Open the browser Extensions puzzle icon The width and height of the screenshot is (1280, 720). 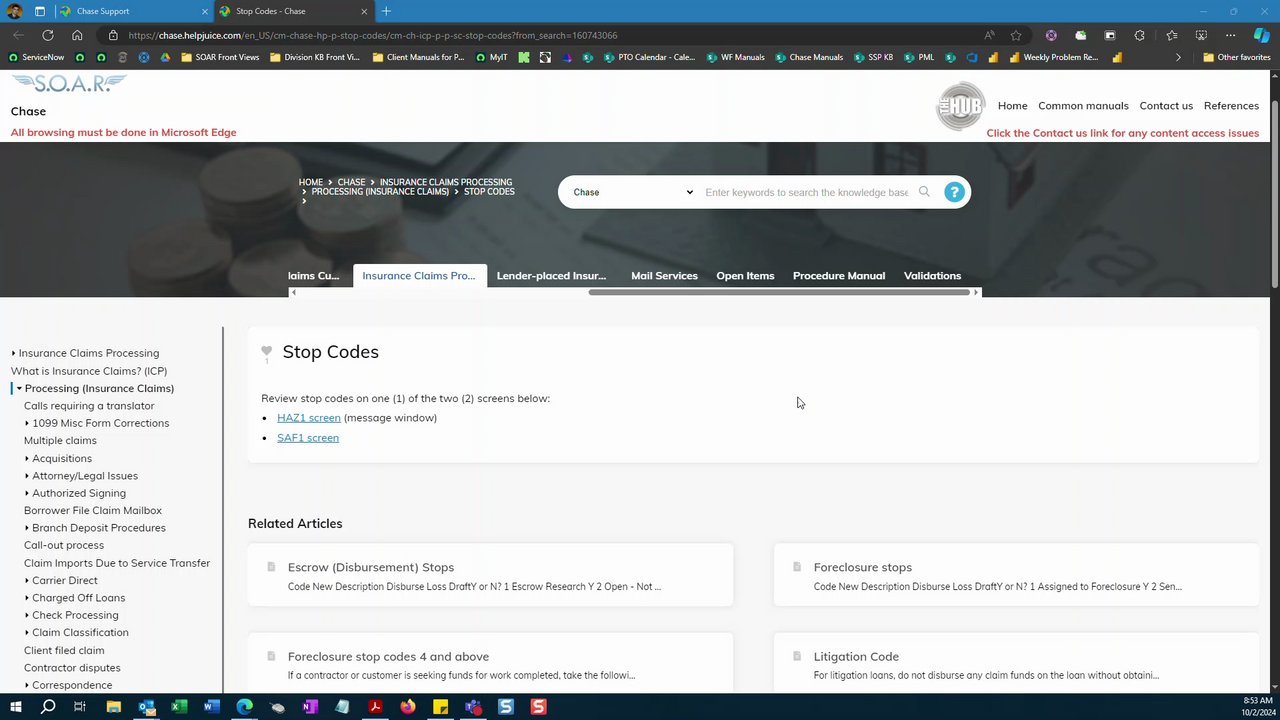pyautogui.click(x=1139, y=35)
